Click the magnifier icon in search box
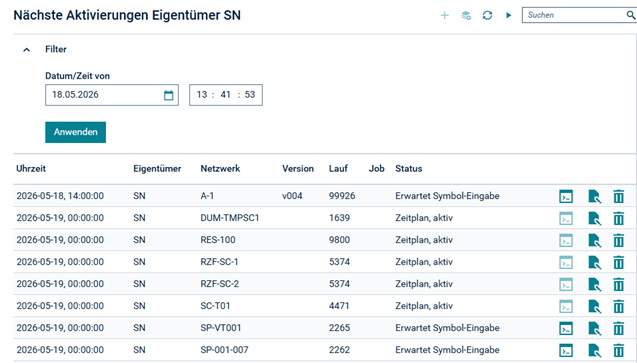This screenshot has height=363, width=637. 630,15
